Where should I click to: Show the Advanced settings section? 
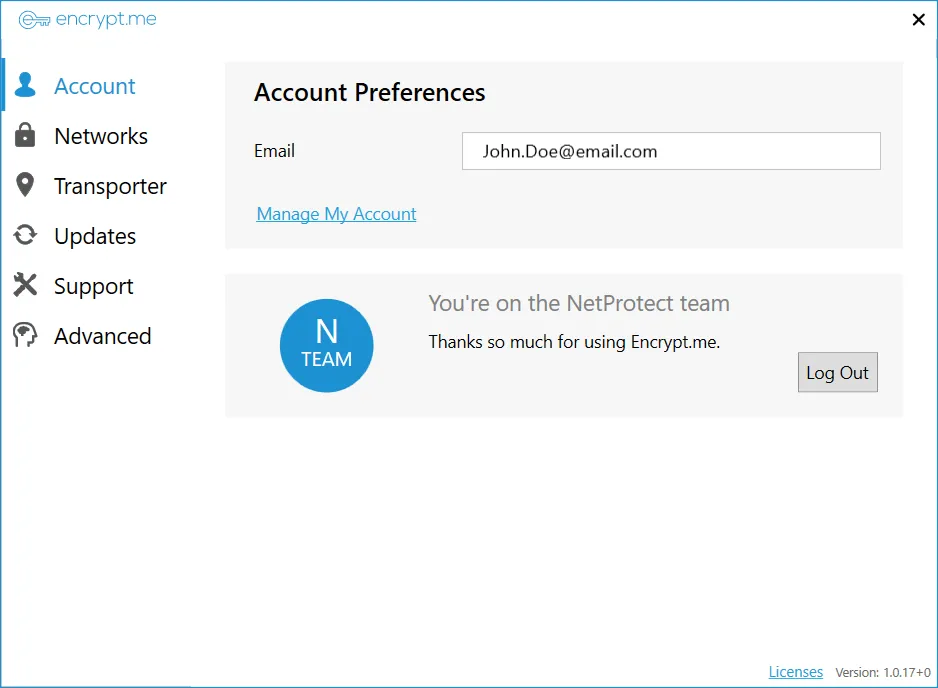103,336
